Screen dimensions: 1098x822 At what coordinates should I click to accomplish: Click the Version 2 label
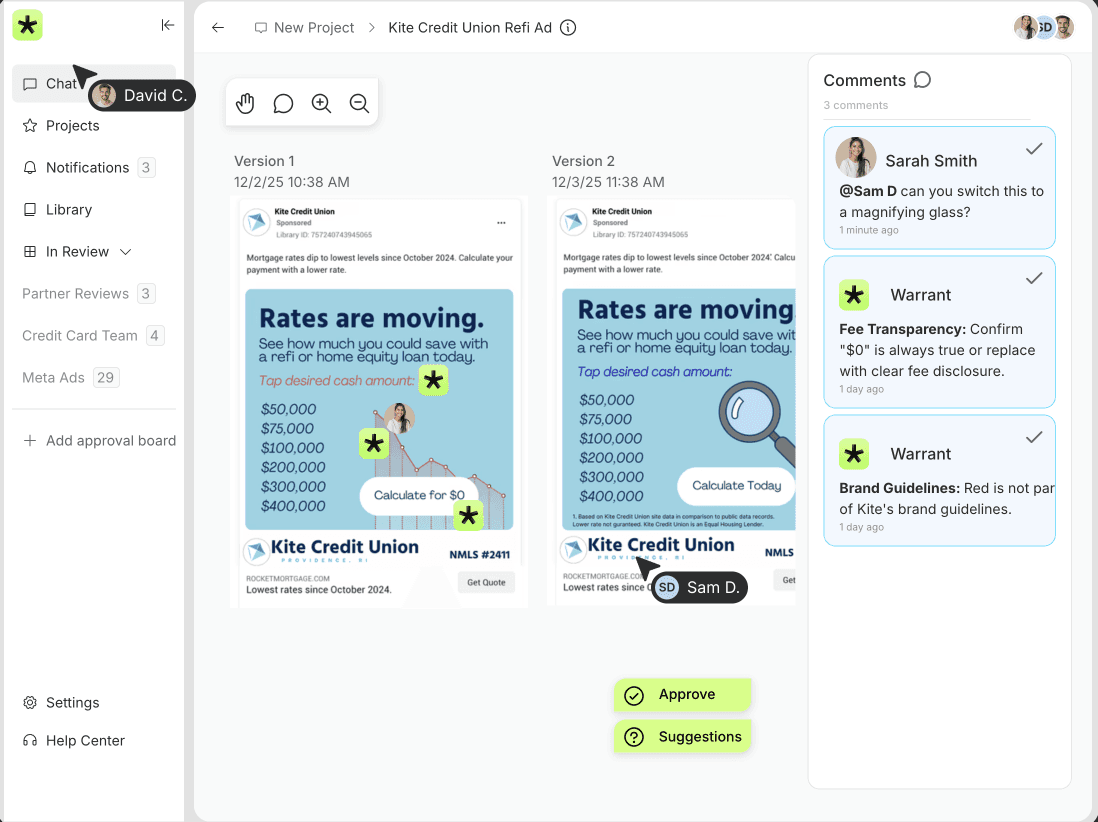pyautogui.click(x=583, y=161)
